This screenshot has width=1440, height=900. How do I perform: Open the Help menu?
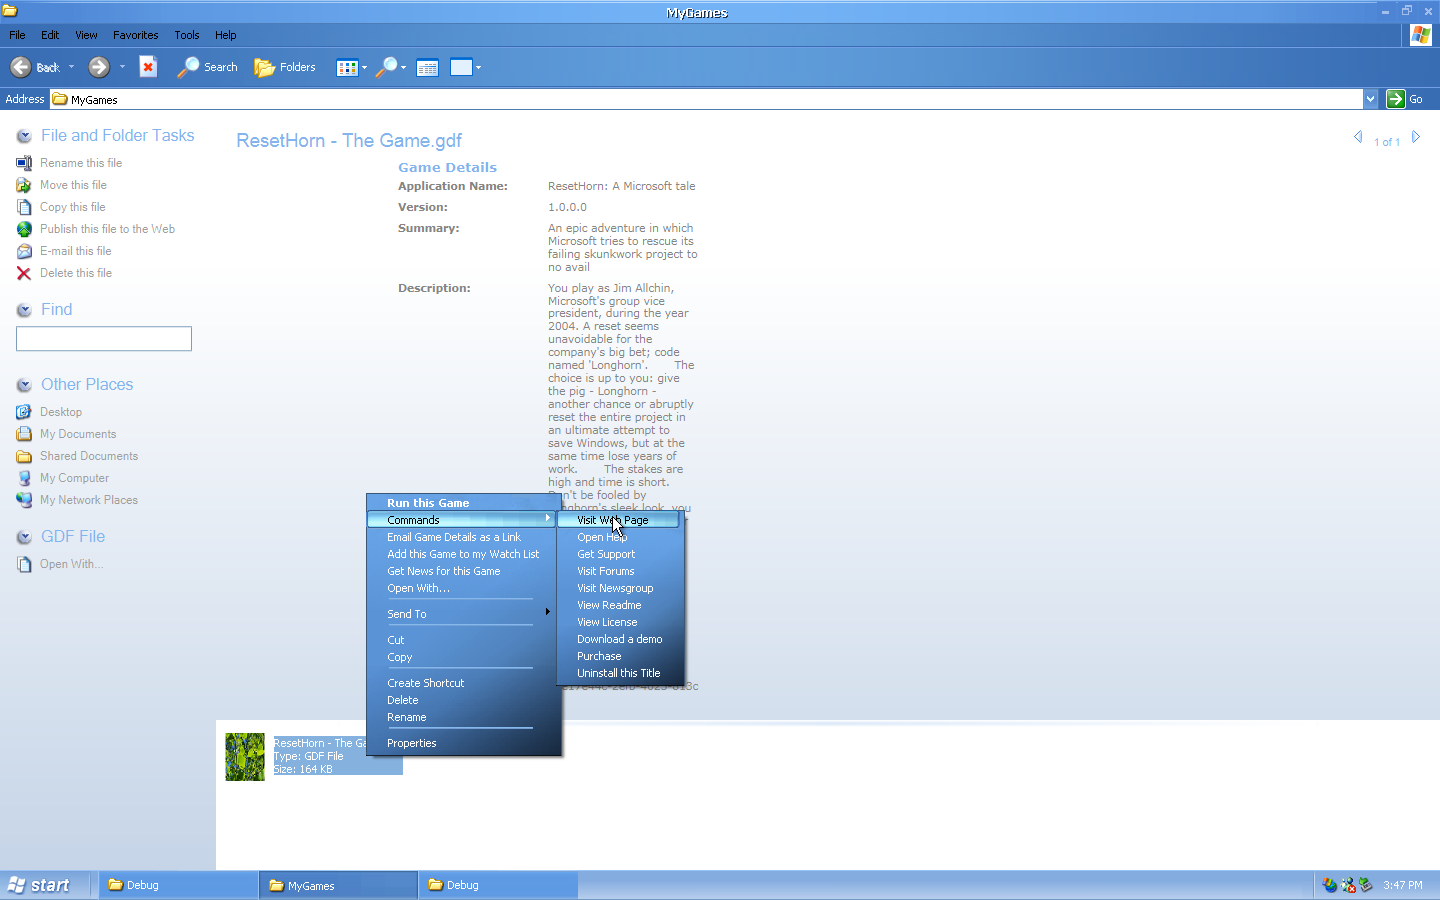[226, 35]
